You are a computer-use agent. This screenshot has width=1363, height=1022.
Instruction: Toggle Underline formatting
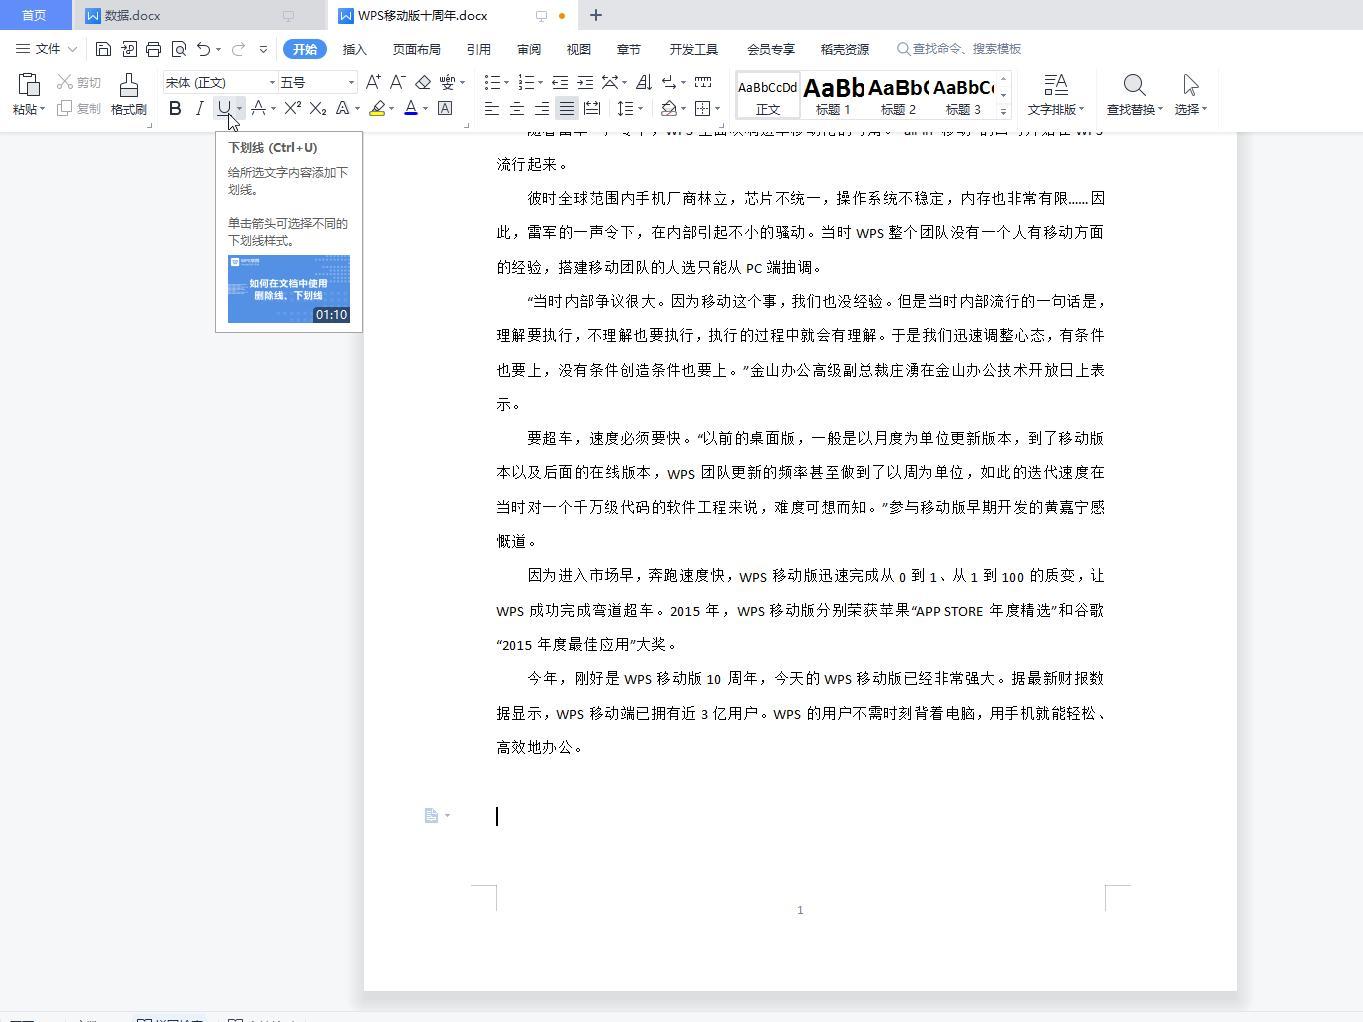click(224, 108)
